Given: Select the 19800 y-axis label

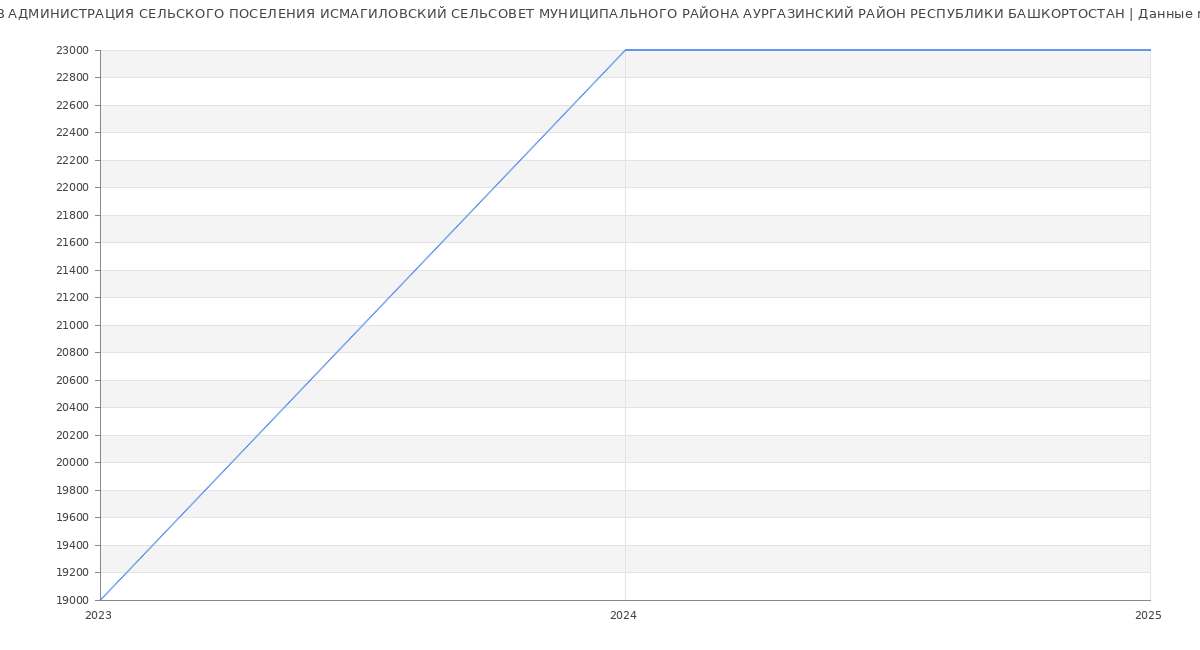Looking at the screenshot, I should 73,490.
